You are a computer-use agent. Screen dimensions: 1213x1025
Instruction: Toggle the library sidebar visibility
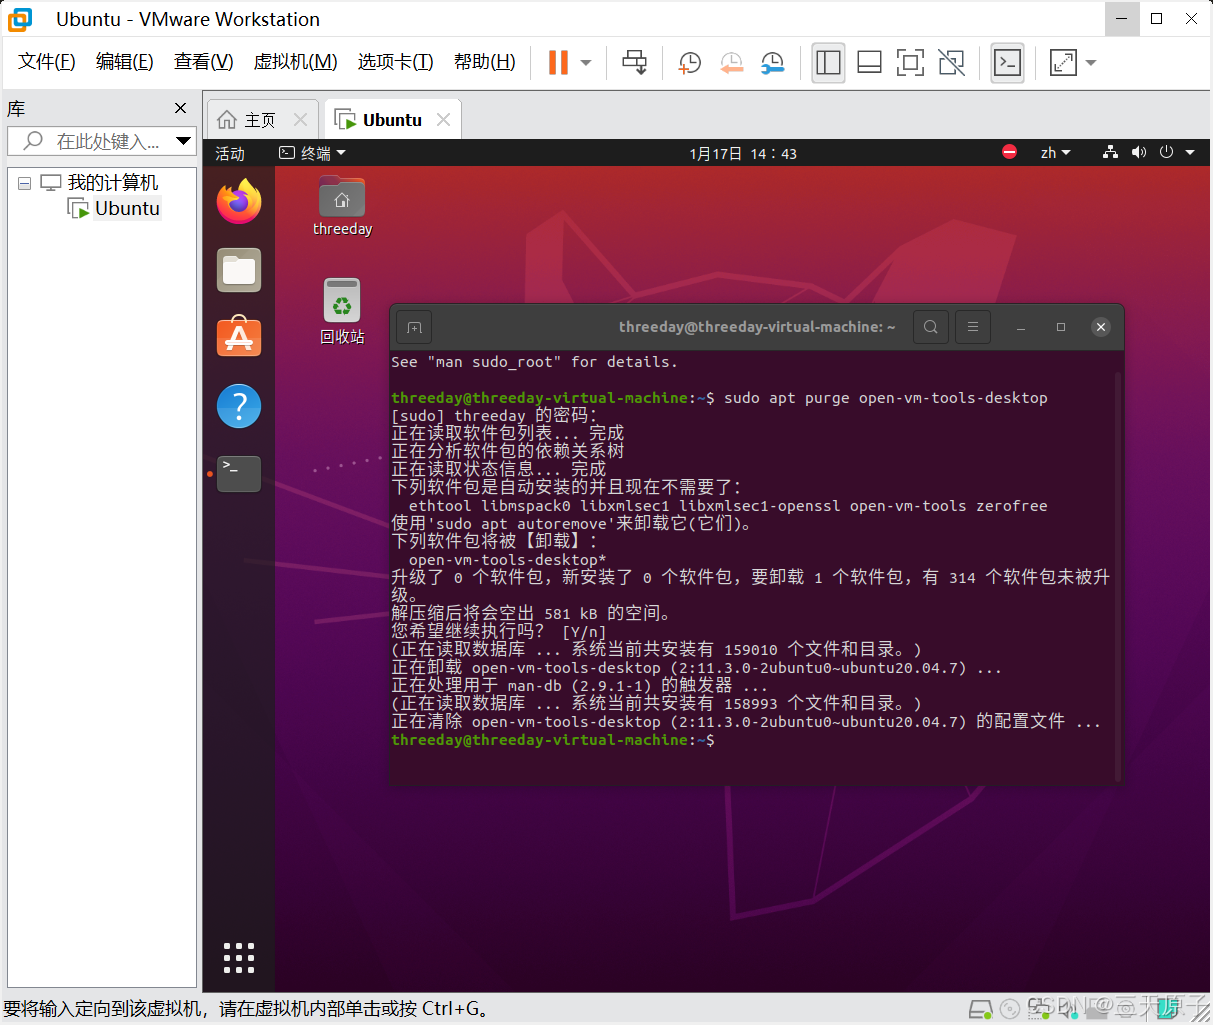[828, 62]
